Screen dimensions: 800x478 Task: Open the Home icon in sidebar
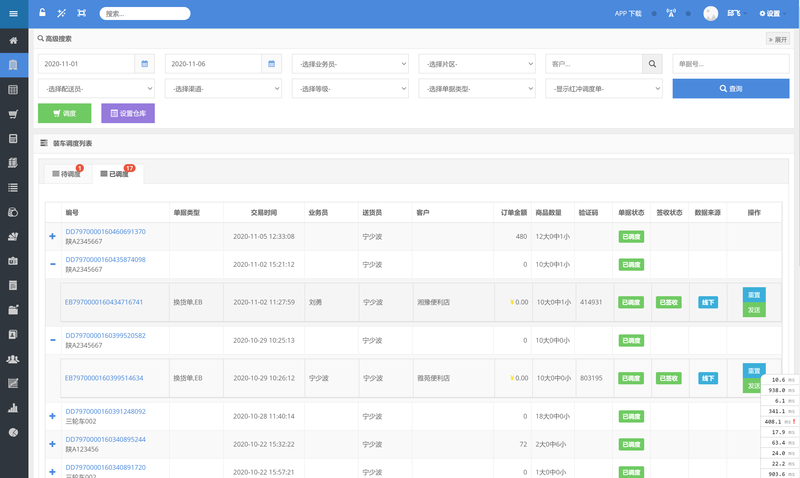click(14, 40)
